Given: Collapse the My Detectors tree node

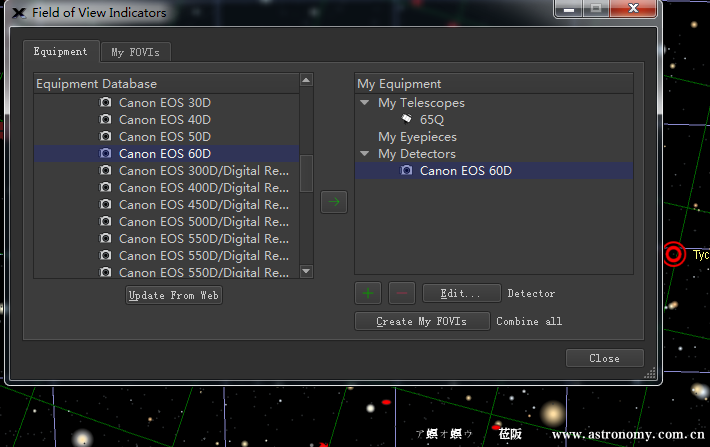Looking at the screenshot, I should [x=364, y=154].
